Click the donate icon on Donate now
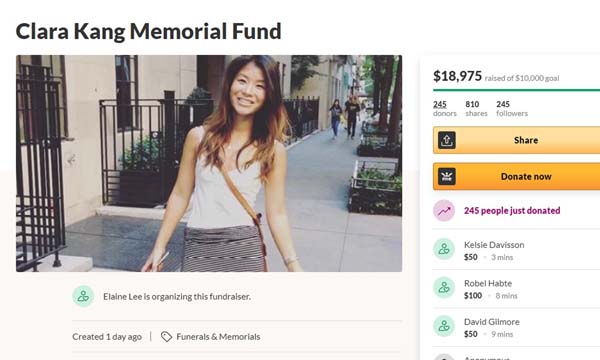Image resolution: width=600 pixels, height=360 pixels. pyautogui.click(x=447, y=176)
